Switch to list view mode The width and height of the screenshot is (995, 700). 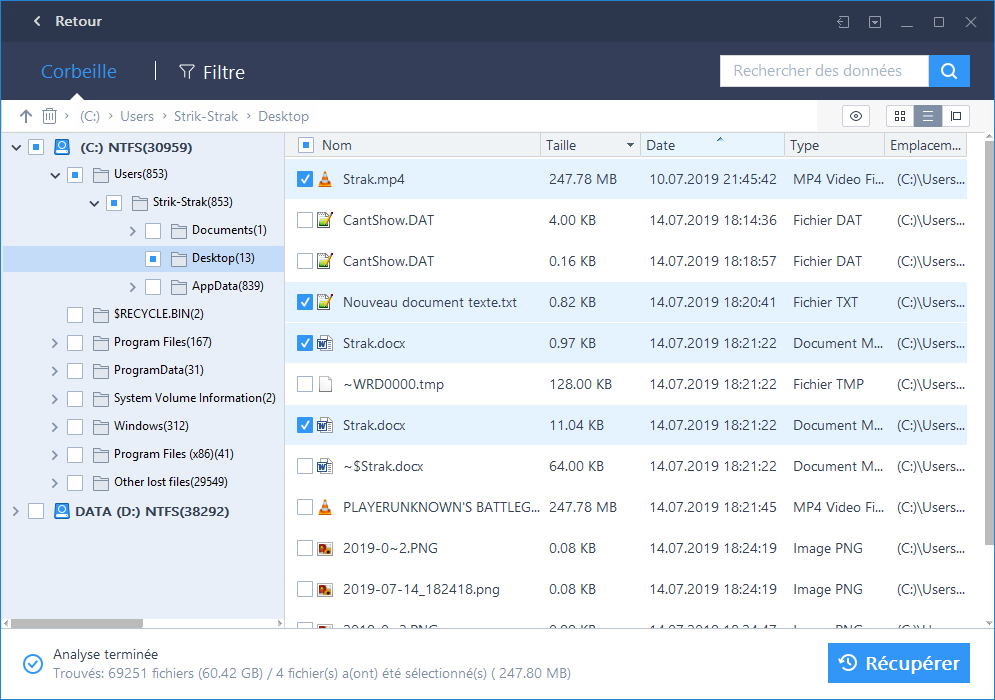point(928,116)
